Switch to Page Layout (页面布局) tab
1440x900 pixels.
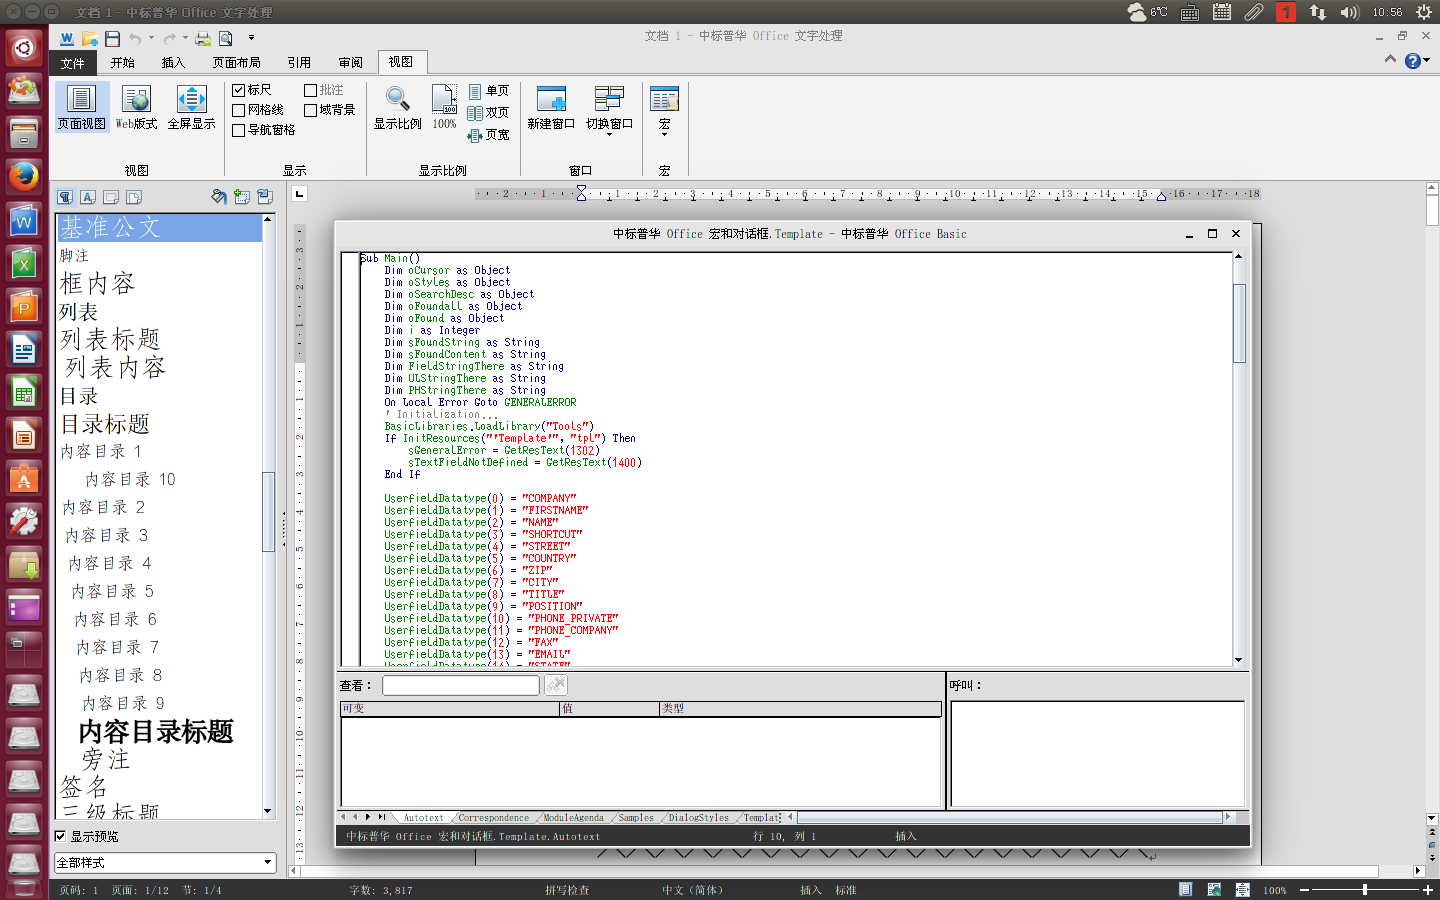236,63
